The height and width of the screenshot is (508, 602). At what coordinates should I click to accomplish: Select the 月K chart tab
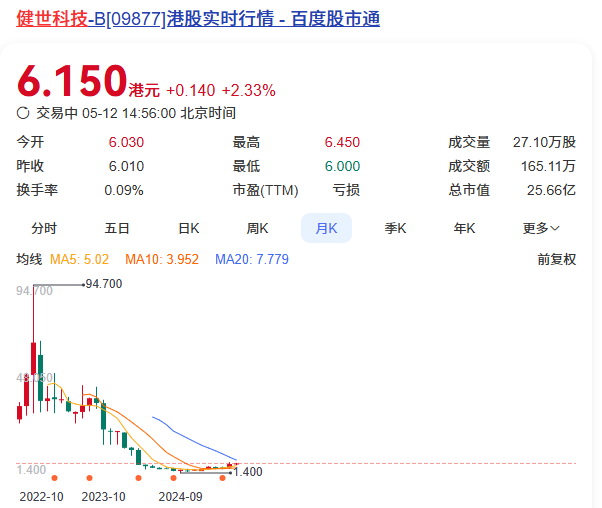pos(326,228)
